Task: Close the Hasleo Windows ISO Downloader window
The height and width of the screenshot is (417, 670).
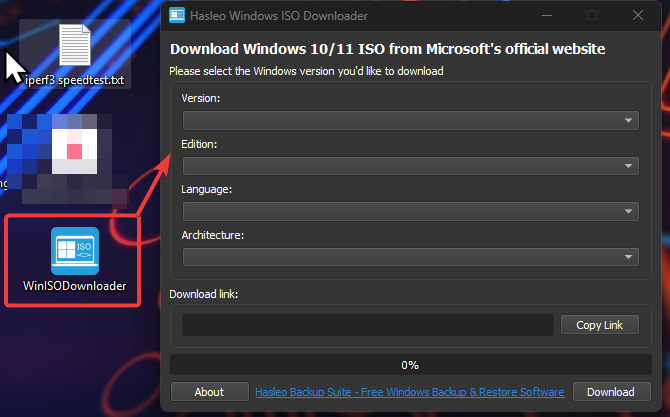Action: (638, 15)
